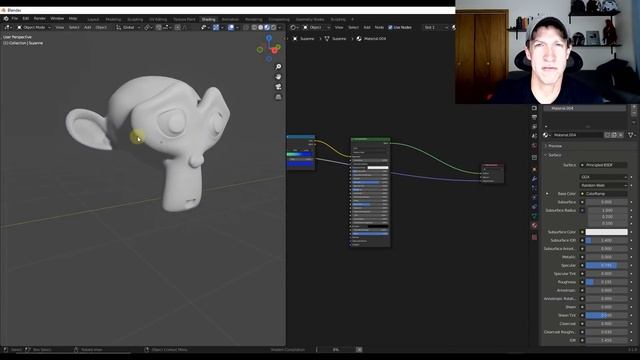This screenshot has height=360, width=640.
Task: Switch to the Layout workspace tab
Action: point(93,19)
